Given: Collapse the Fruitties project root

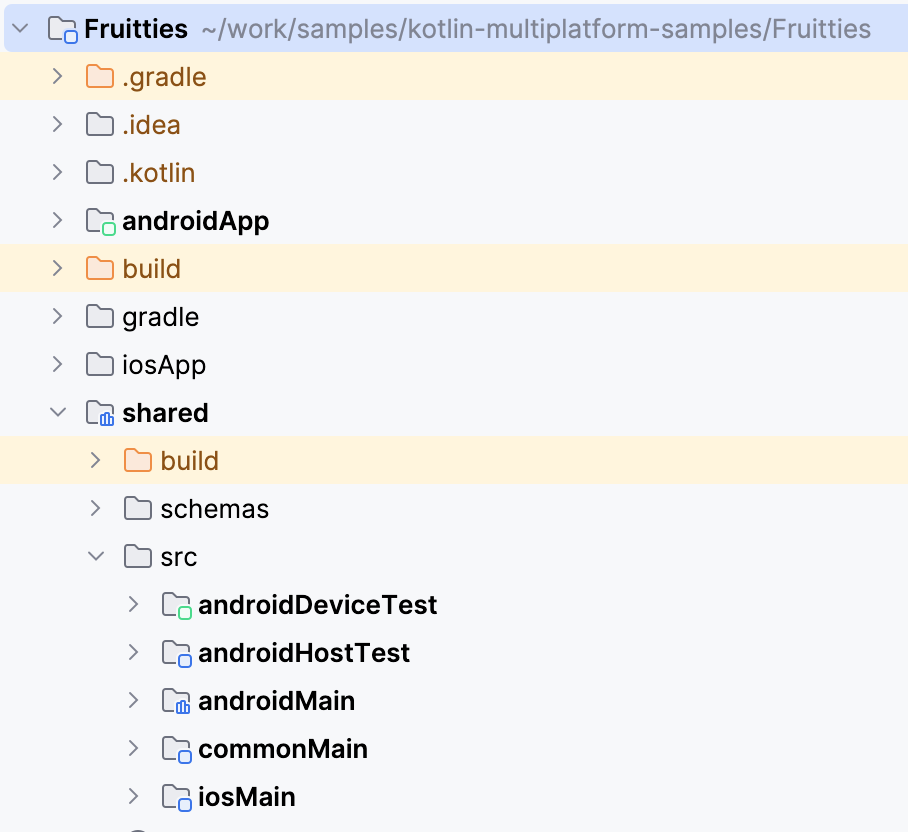Looking at the screenshot, I should [22, 28].
